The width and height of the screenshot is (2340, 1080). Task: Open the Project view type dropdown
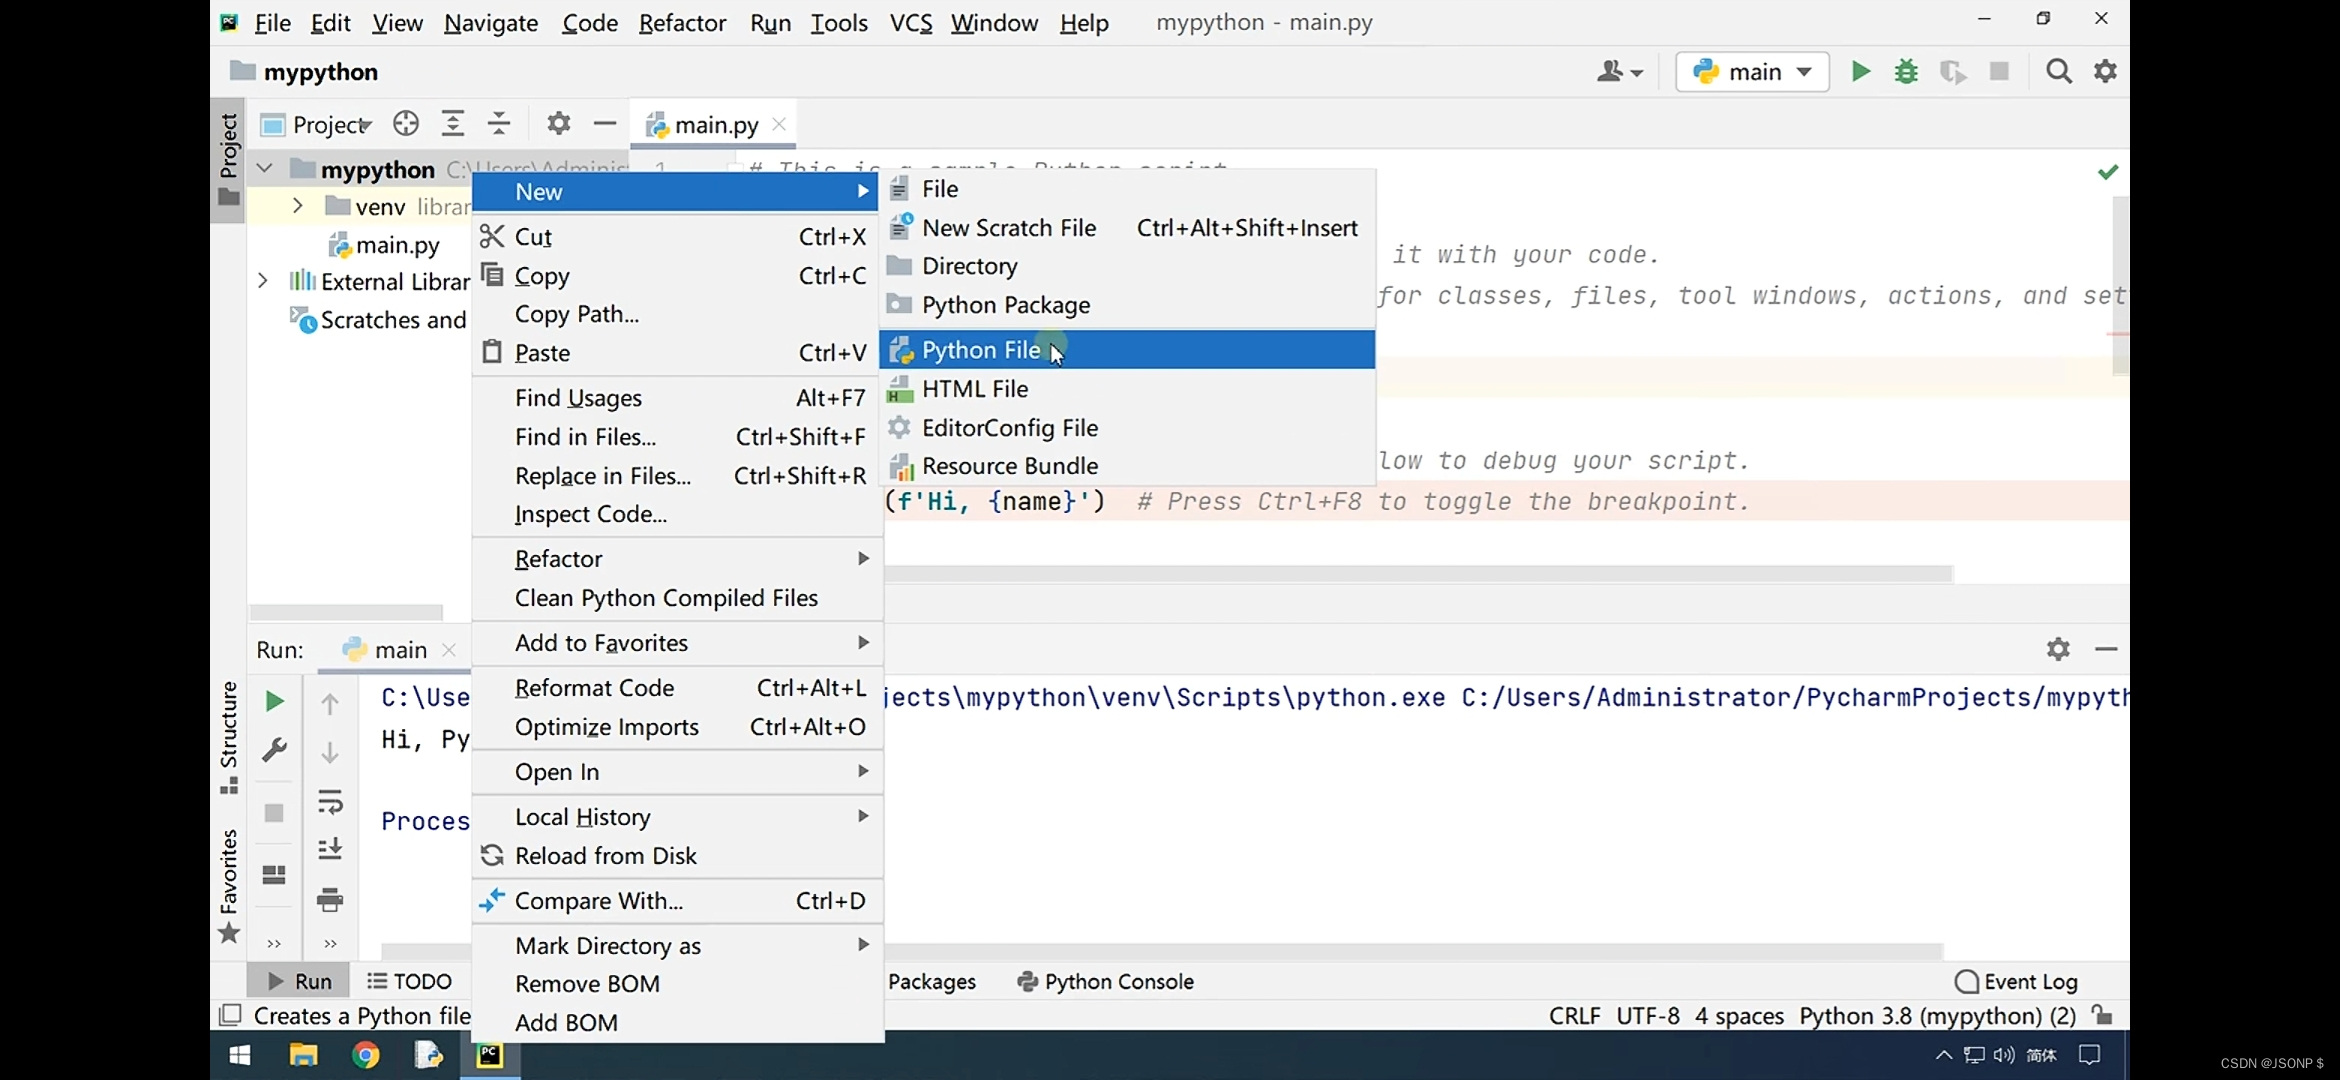tap(316, 125)
